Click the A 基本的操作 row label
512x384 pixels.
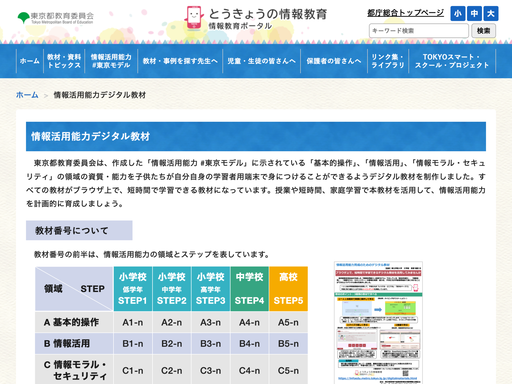(74, 322)
